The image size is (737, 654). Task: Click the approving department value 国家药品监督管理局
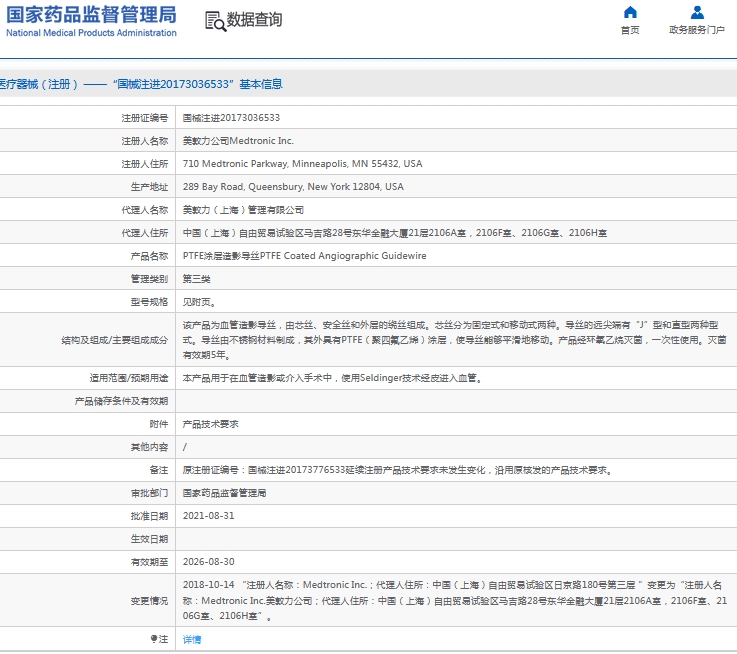(x=224, y=493)
